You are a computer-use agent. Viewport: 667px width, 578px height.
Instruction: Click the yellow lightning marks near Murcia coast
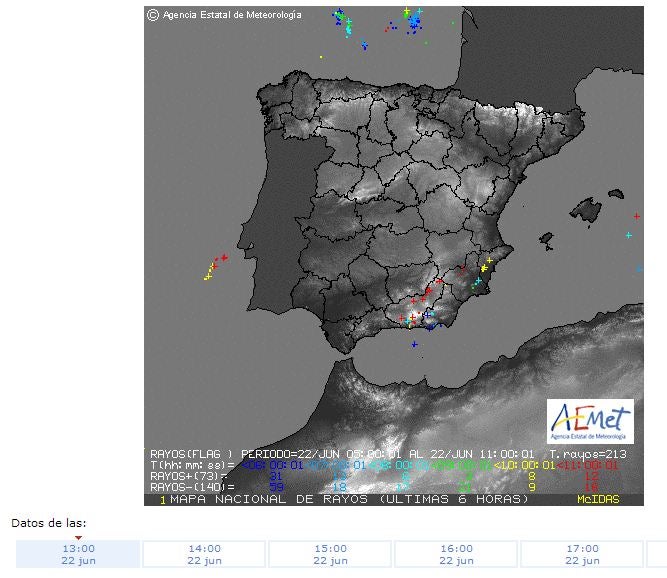(x=486, y=267)
